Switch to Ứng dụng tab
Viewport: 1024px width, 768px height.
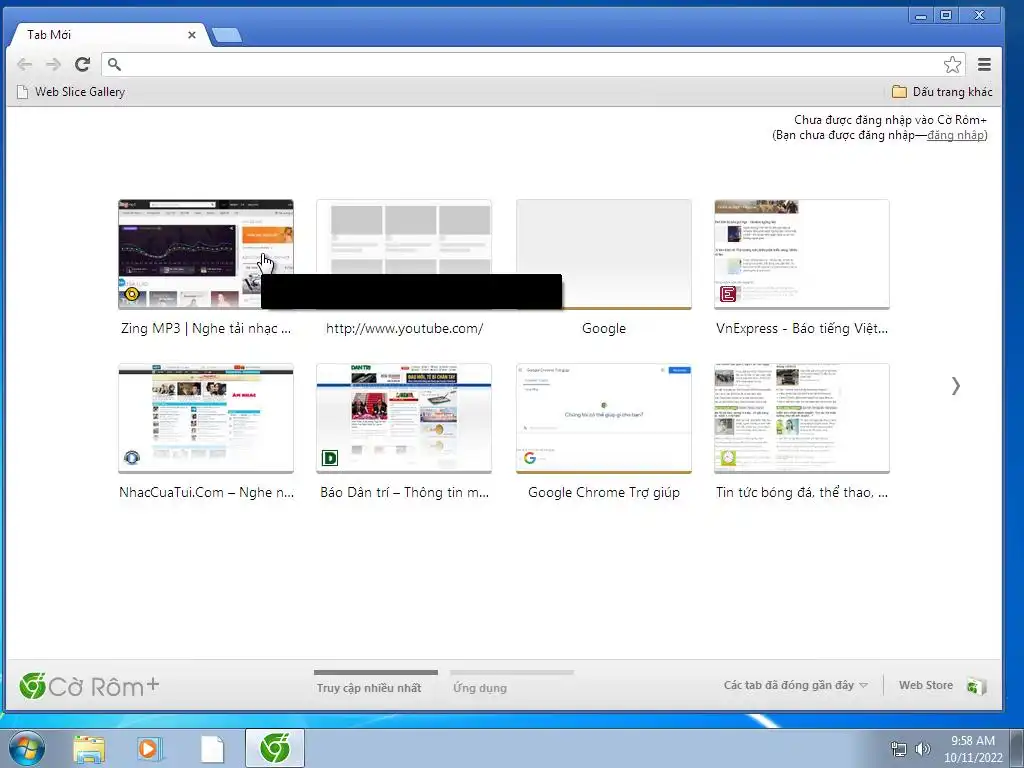pos(480,688)
